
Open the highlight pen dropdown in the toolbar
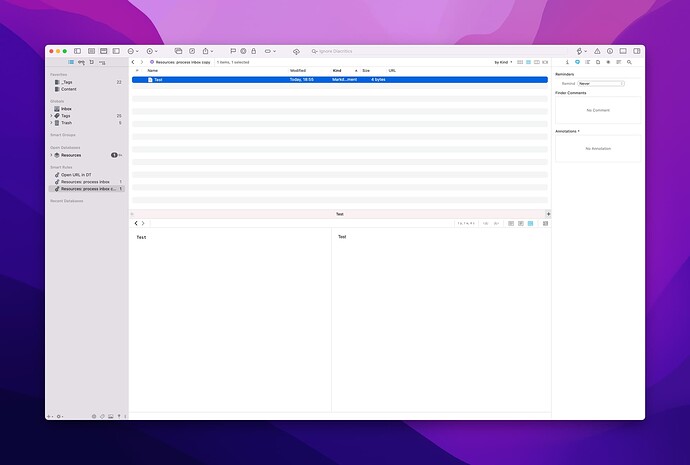point(581,51)
